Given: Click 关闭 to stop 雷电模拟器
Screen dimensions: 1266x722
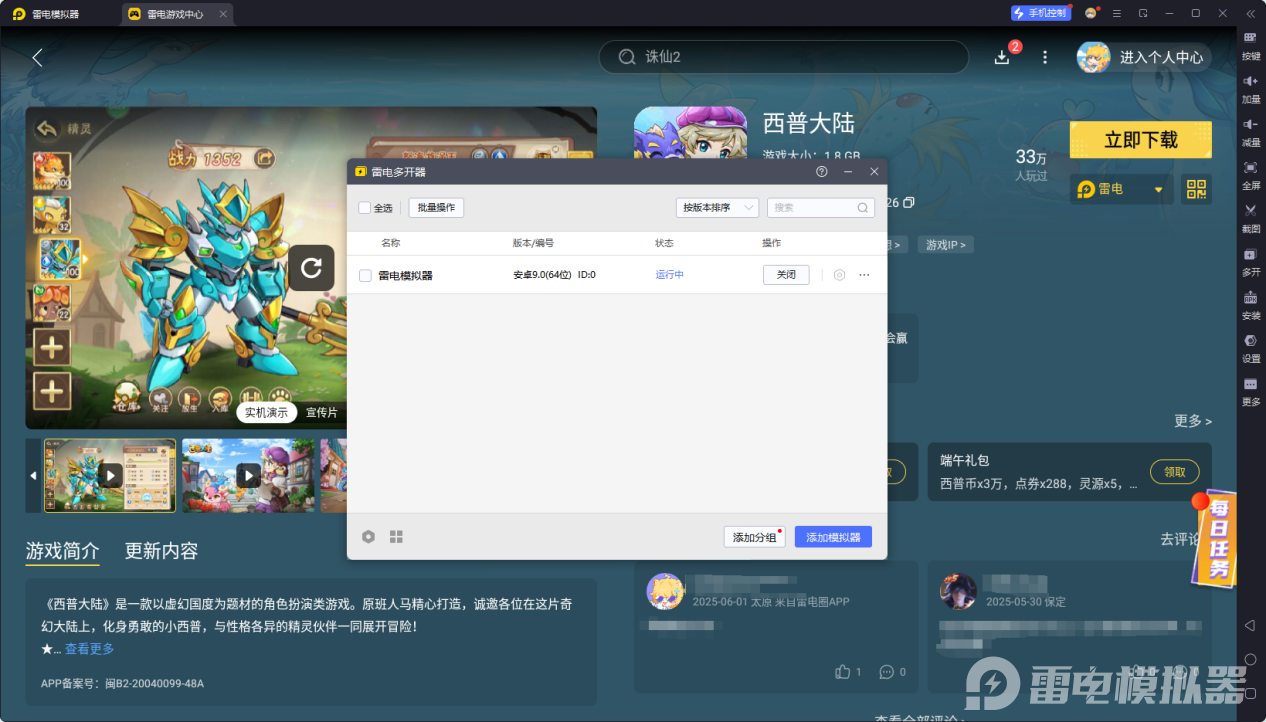Looking at the screenshot, I should (786, 275).
